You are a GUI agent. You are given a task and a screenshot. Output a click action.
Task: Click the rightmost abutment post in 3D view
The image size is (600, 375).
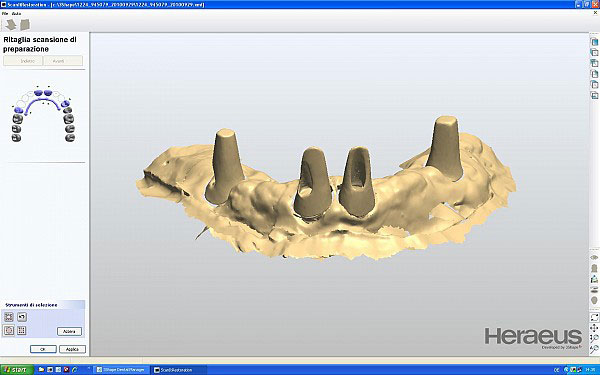pyautogui.click(x=445, y=147)
